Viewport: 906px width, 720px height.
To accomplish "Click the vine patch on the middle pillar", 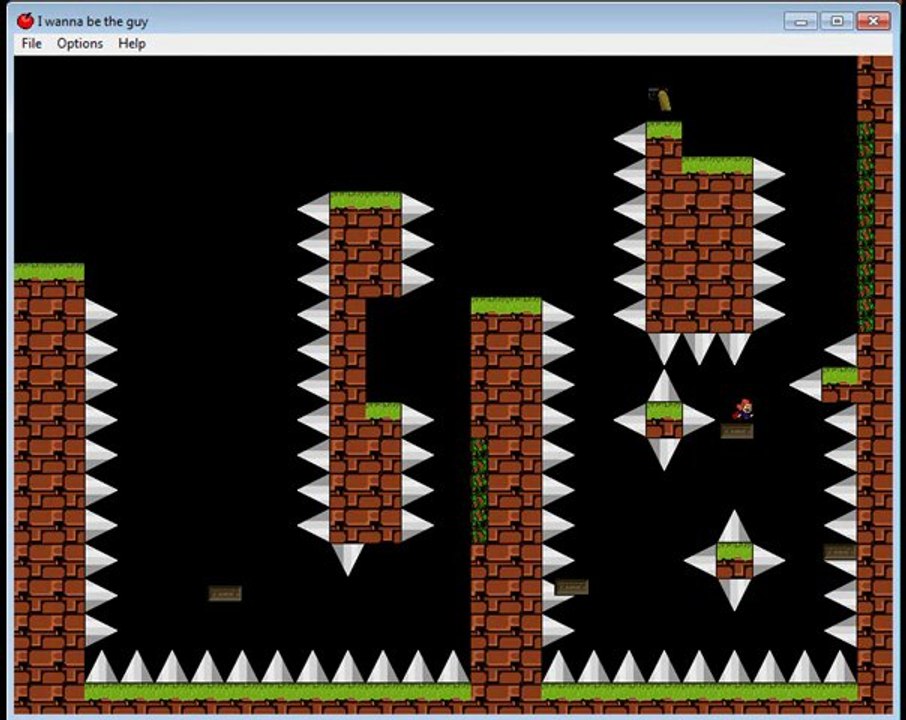I will [479, 491].
